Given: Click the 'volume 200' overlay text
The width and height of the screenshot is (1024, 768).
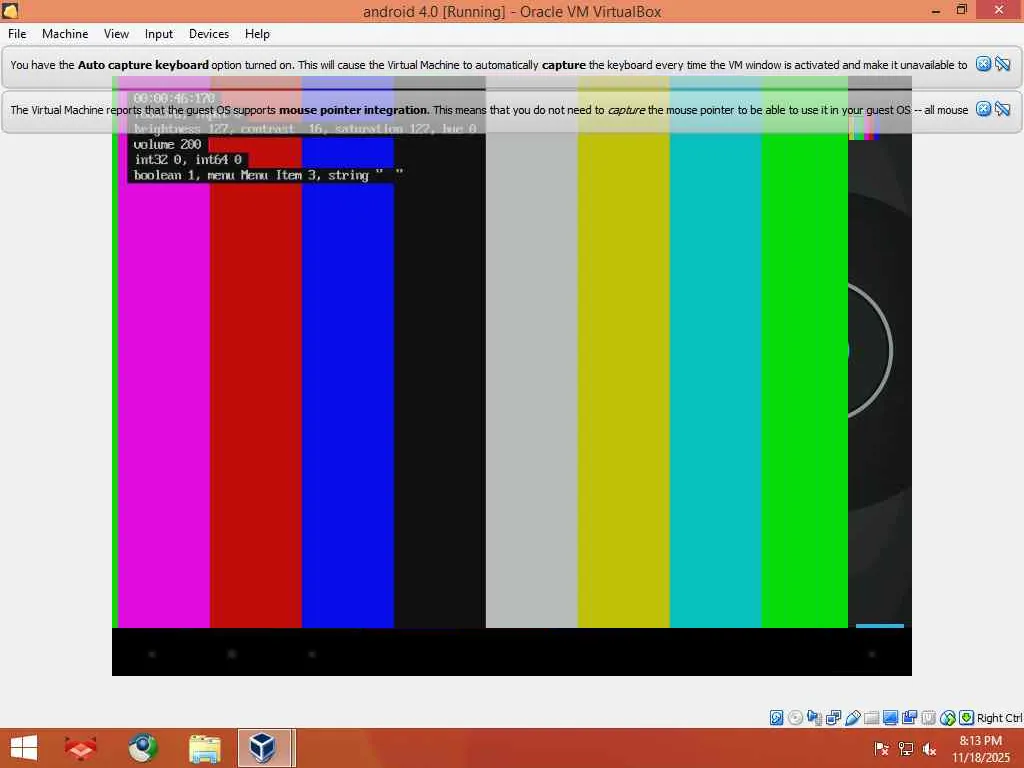Looking at the screenshot, I should click(x=167, y=144).
